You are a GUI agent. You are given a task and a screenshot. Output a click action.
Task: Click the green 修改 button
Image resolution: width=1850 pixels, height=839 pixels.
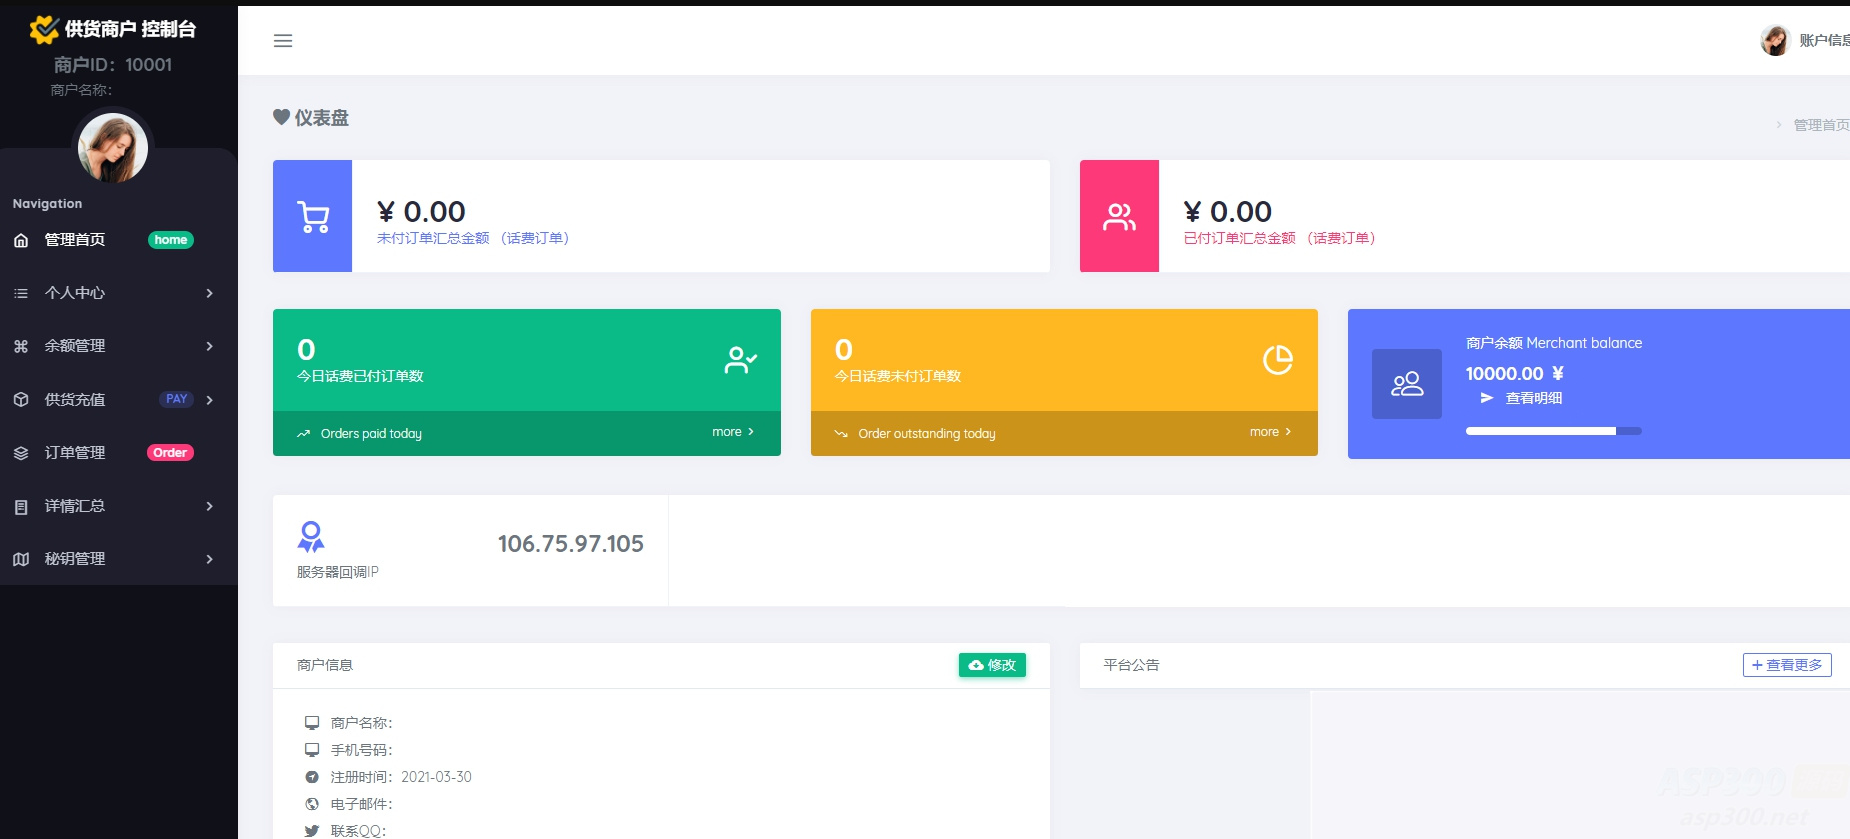coord(992,665)
